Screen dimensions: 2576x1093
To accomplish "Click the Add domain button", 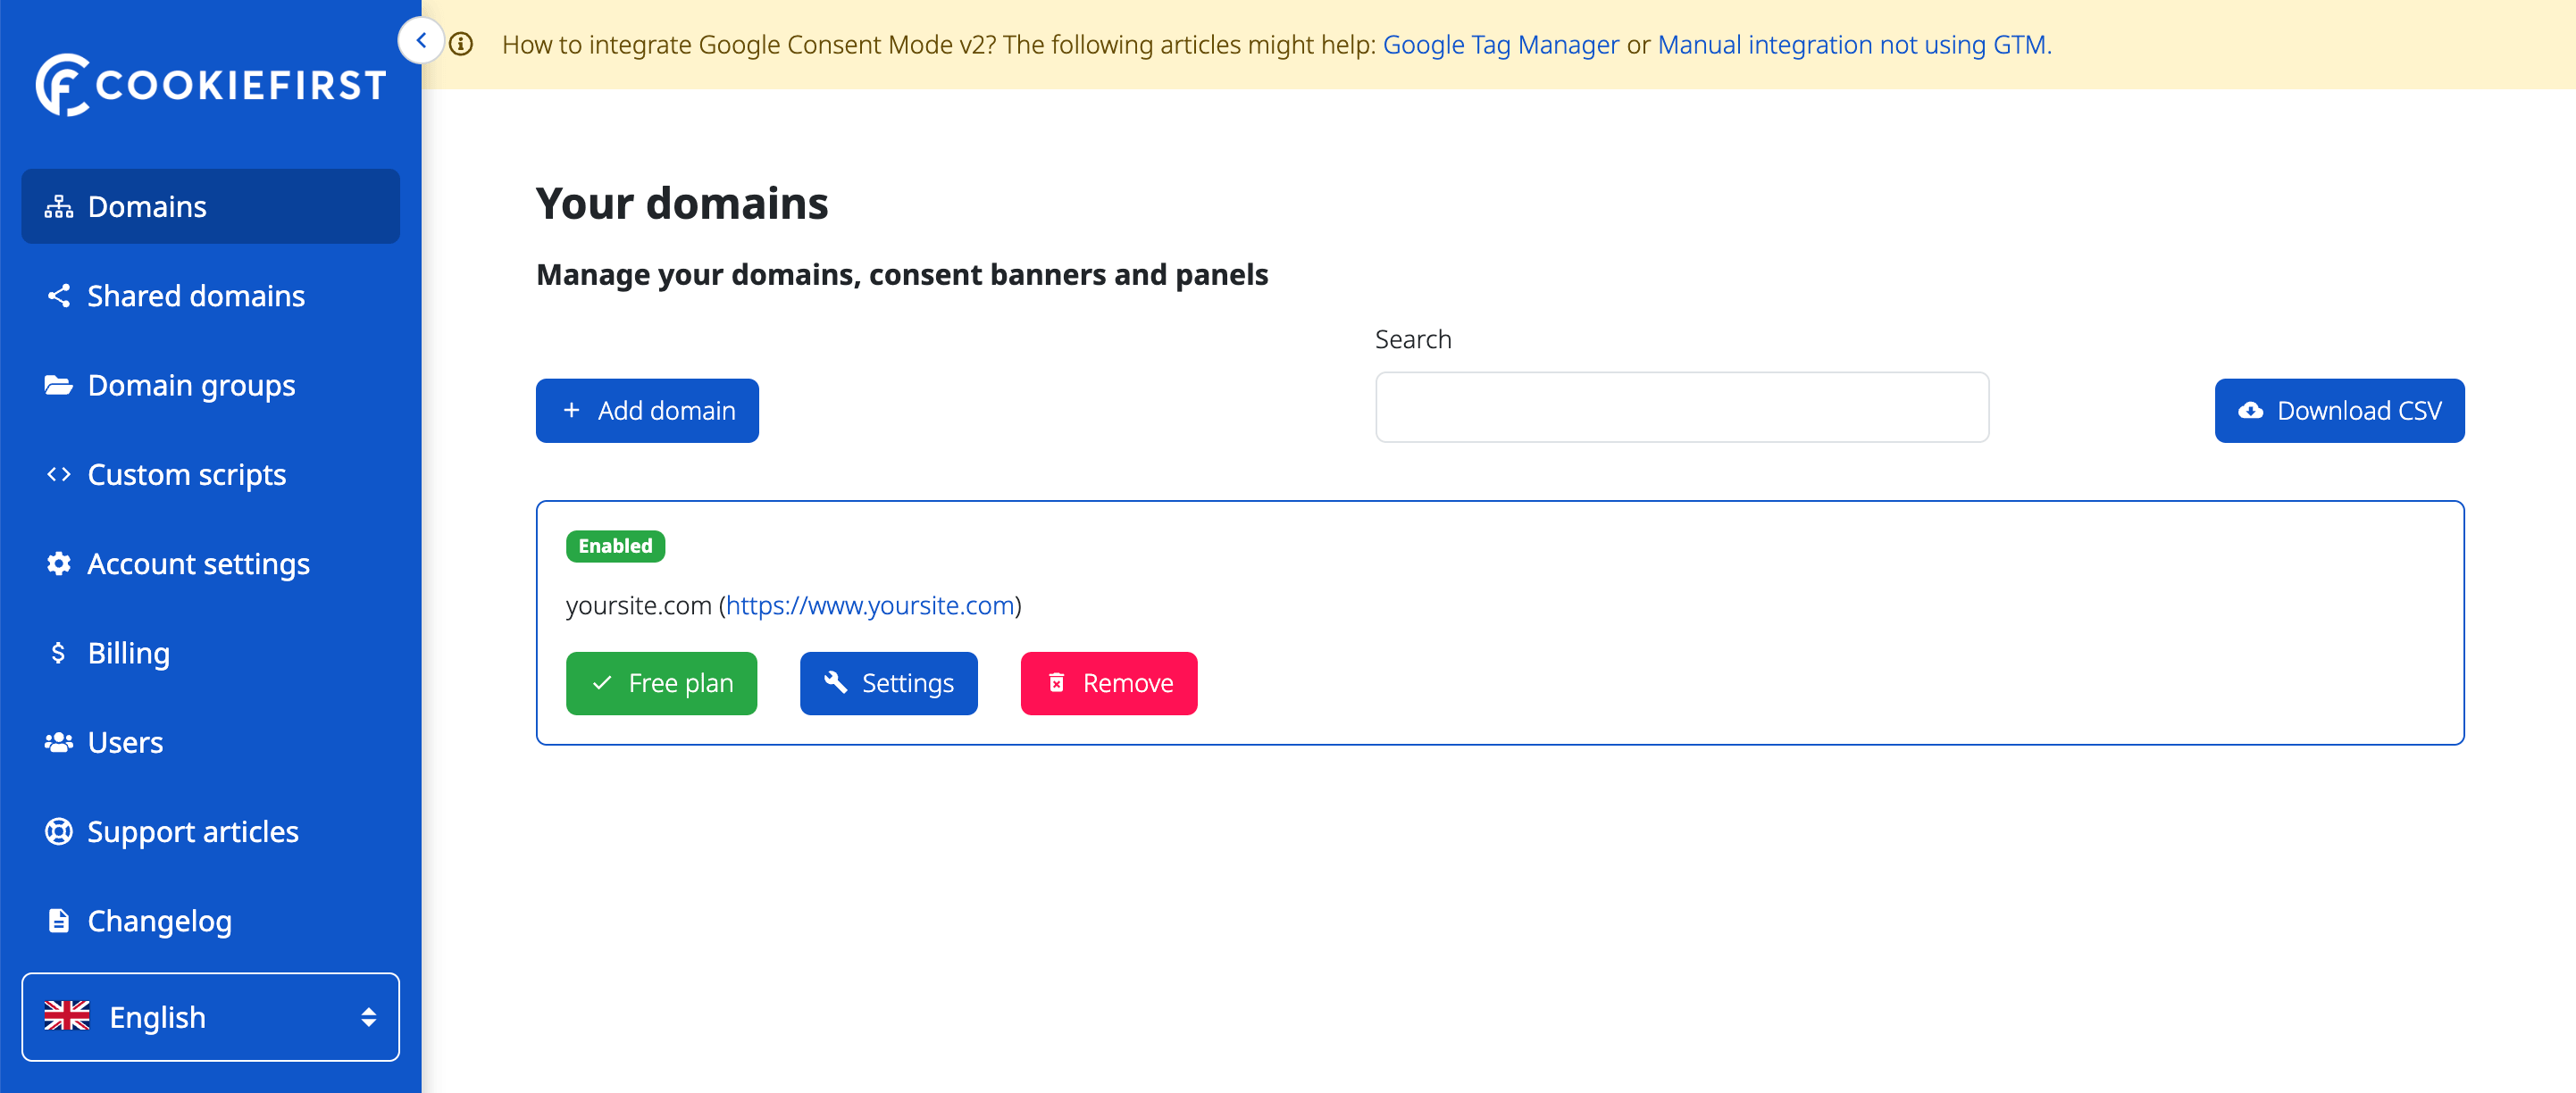I will (x=647, y=410).
